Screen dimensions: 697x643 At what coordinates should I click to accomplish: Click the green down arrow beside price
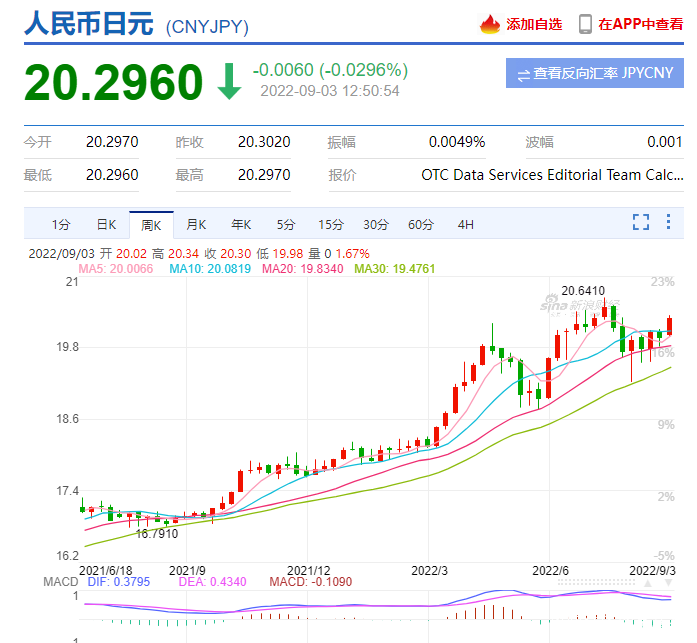(229, 81)
